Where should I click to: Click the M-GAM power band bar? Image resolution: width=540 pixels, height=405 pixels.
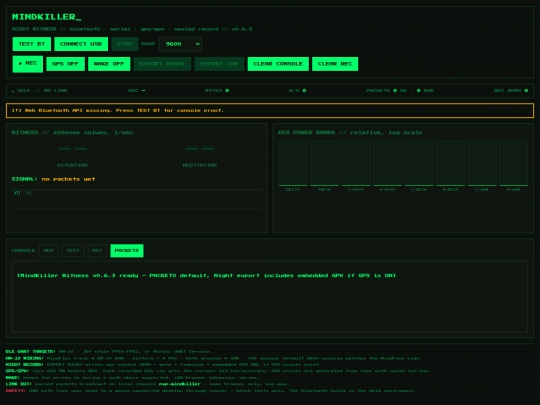tap(513, 163)
